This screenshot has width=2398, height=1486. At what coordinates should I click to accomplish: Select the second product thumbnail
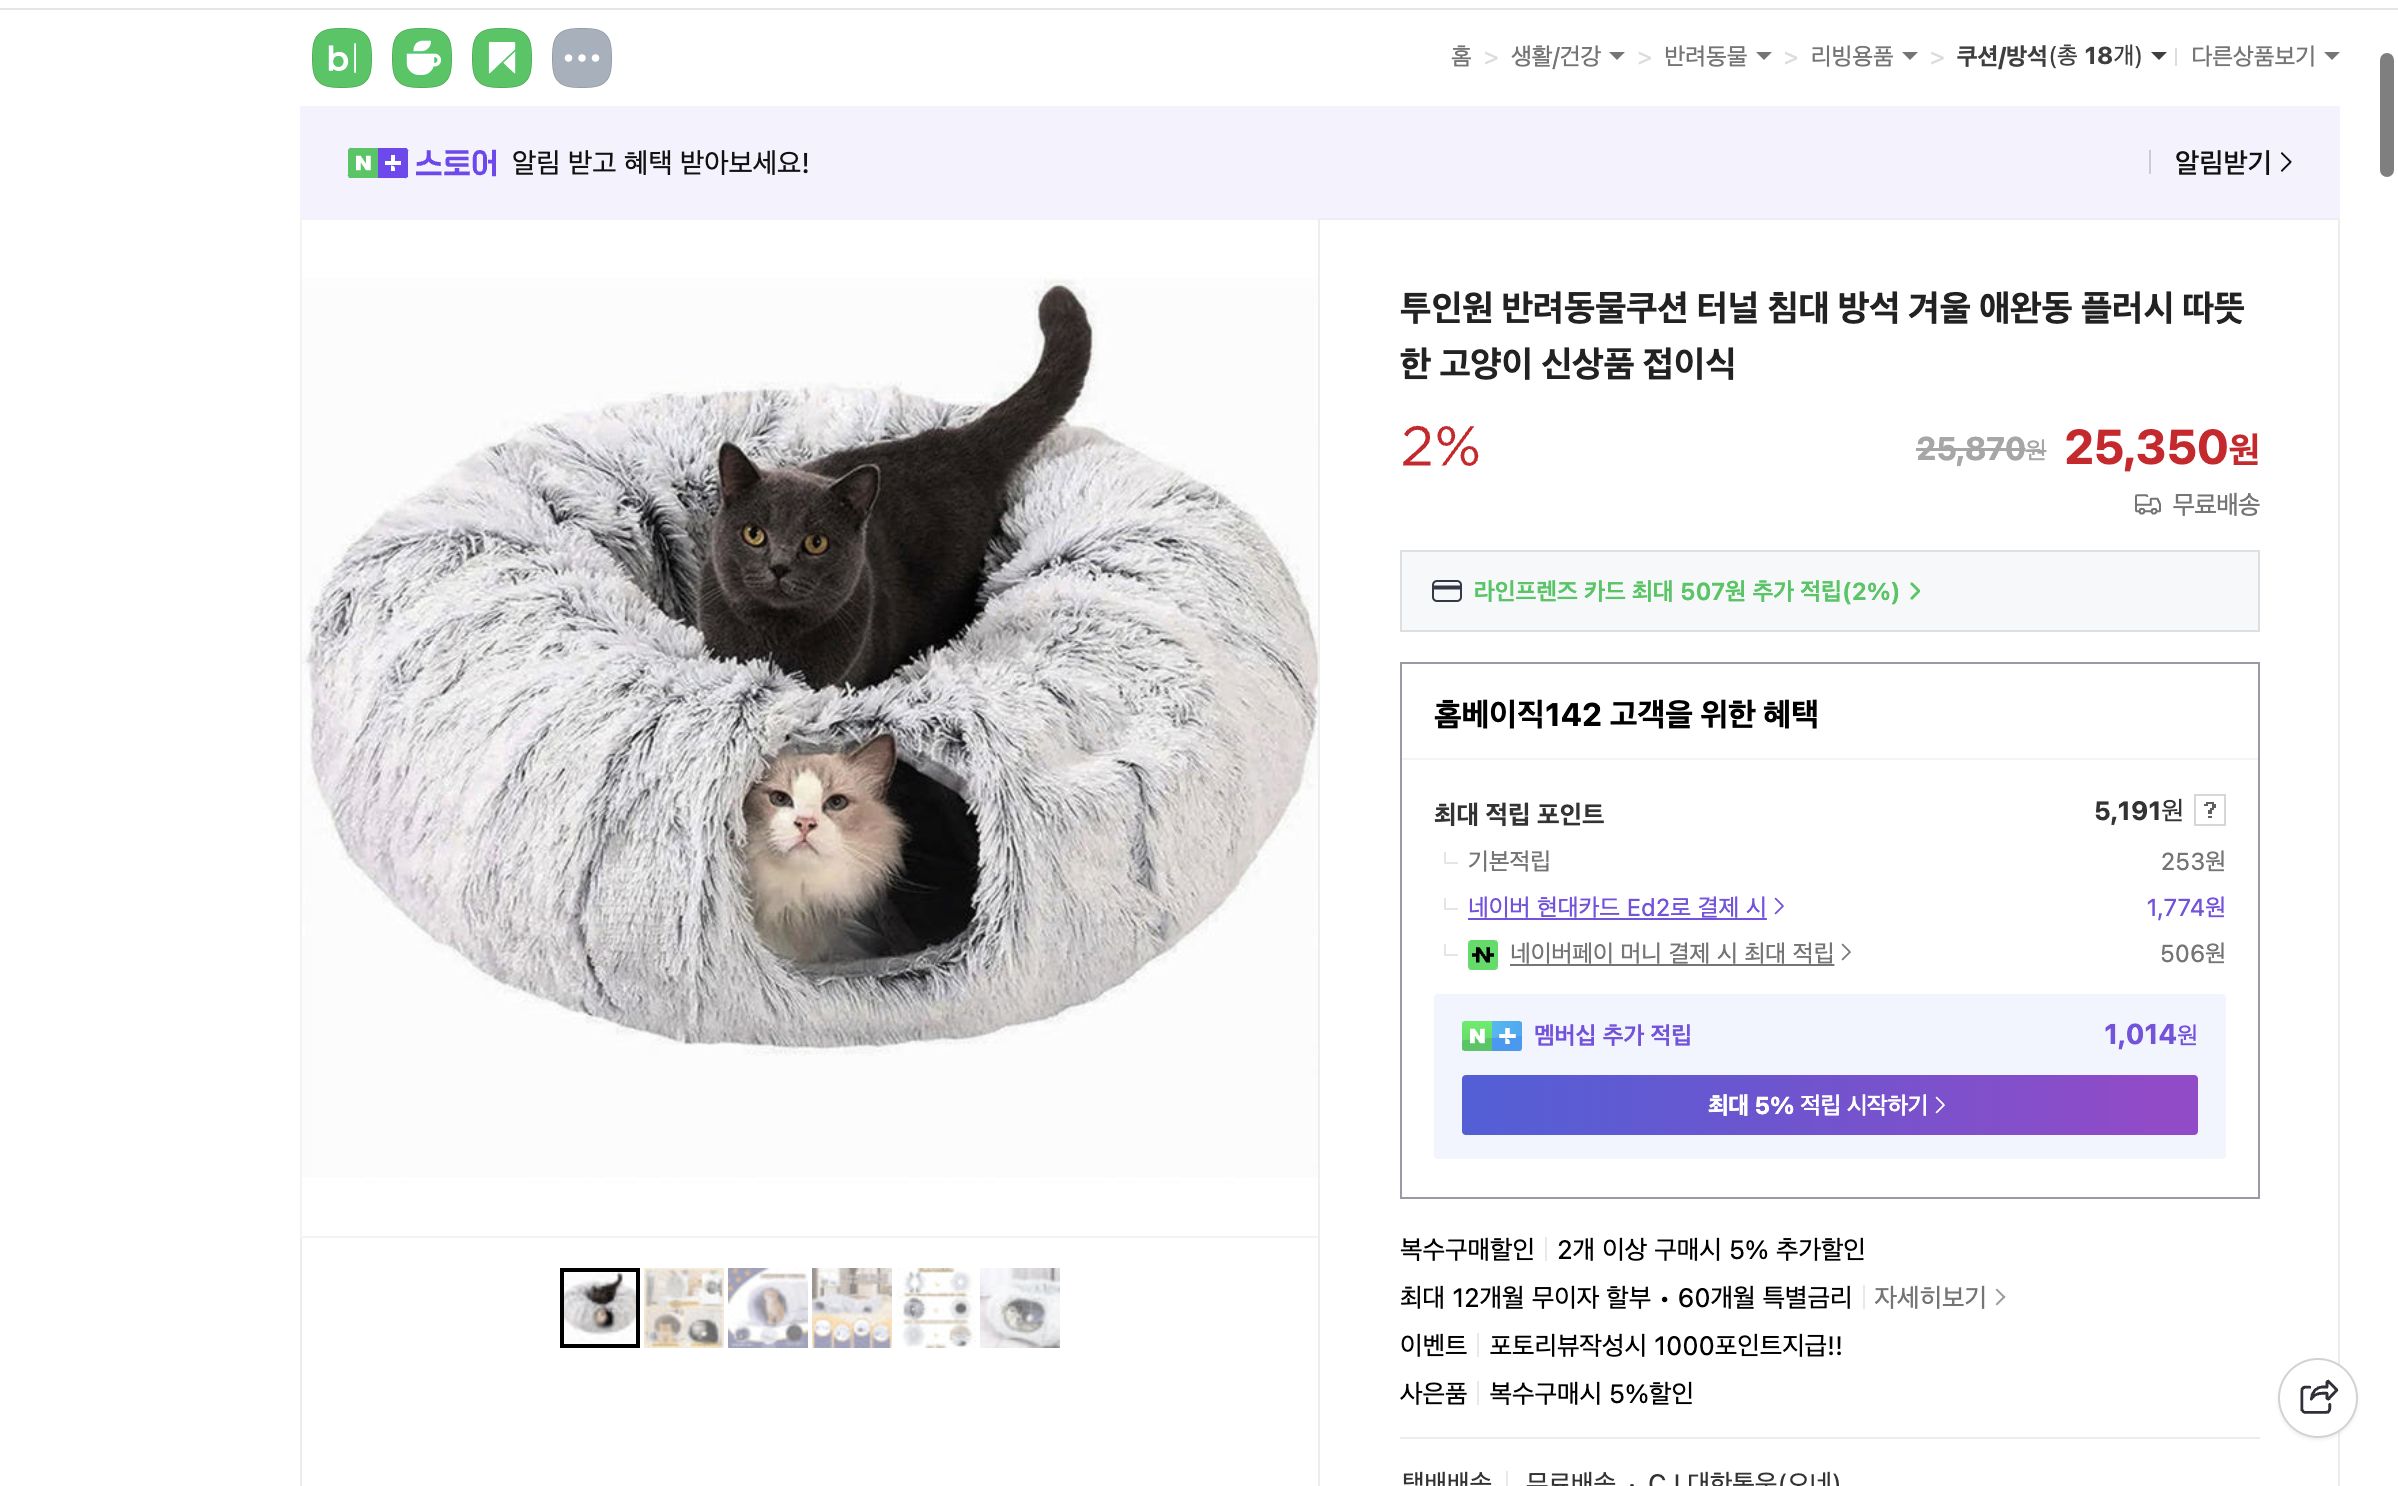682,1307
